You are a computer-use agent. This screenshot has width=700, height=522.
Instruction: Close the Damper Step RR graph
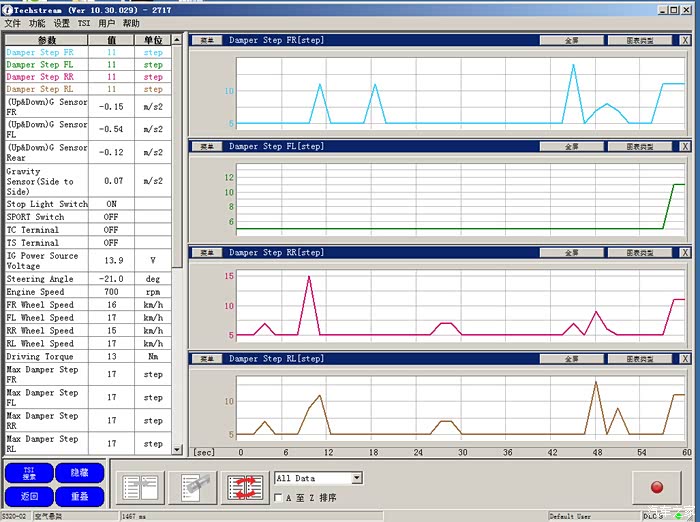click(x=685, y=253)
